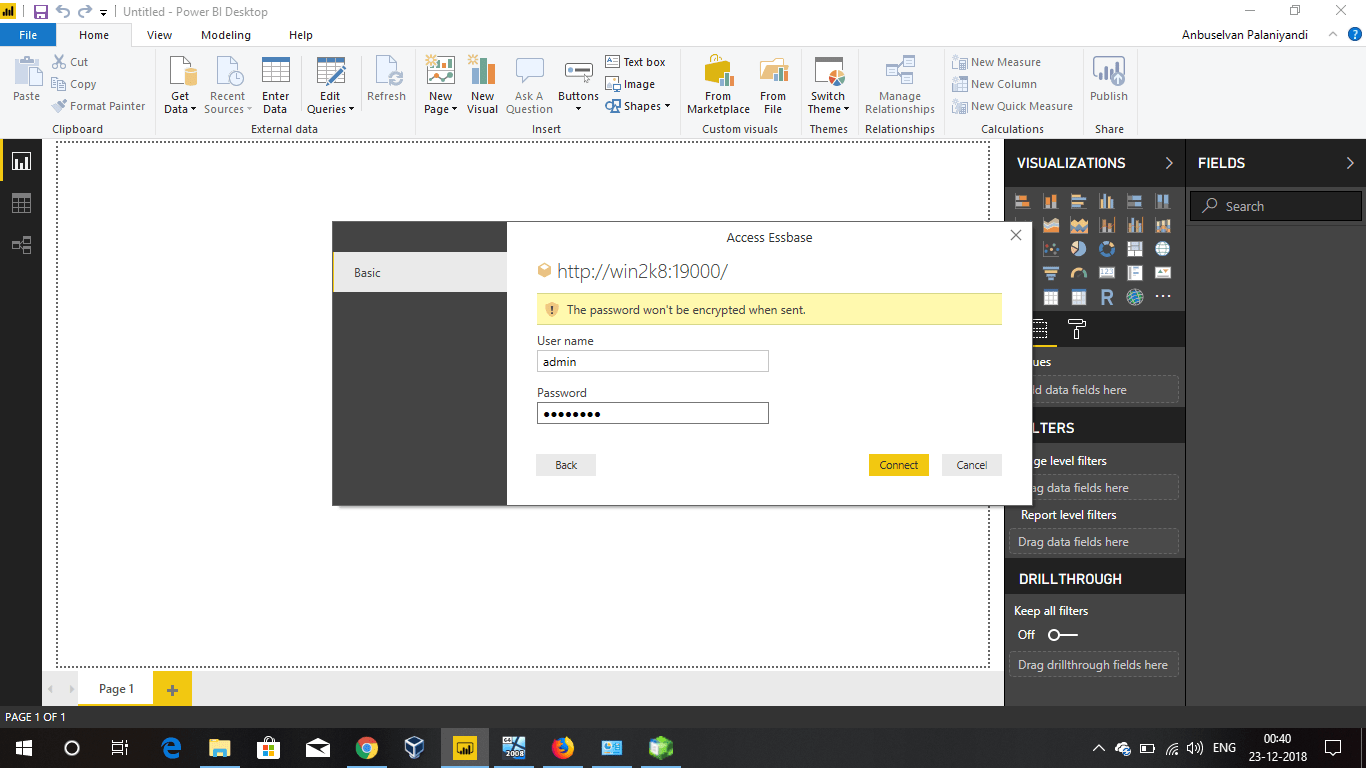Open the Format paint roller pane
Viewport: 1366px width, 768px height.
tap(1077, 329)
